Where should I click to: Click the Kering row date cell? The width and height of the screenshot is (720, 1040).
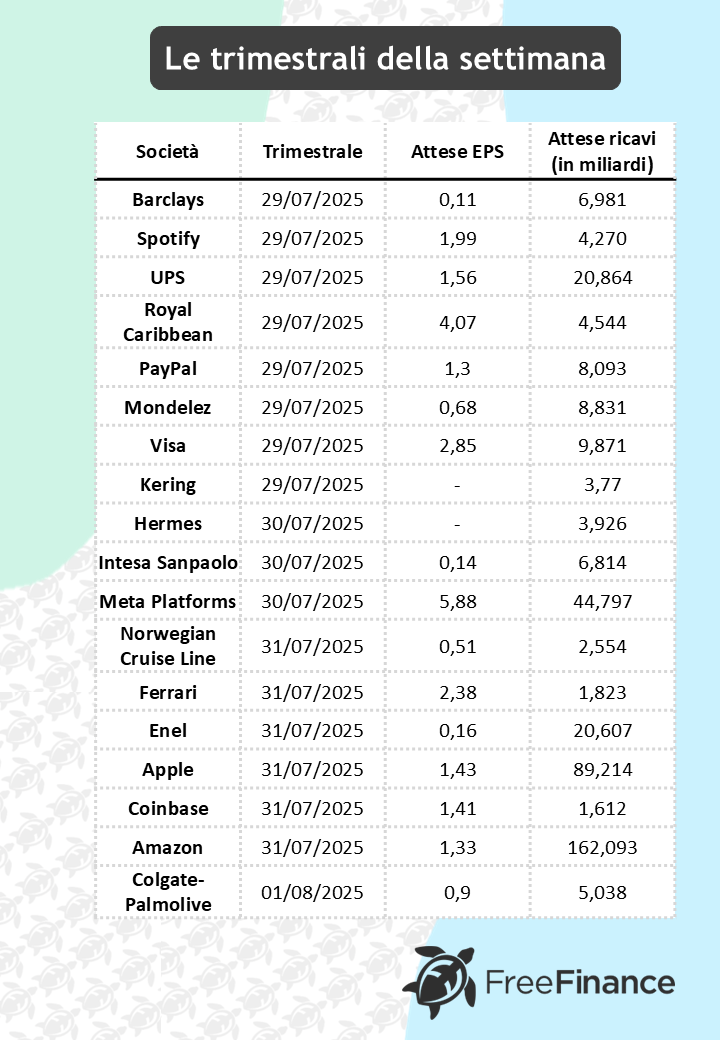click(313, 485)
